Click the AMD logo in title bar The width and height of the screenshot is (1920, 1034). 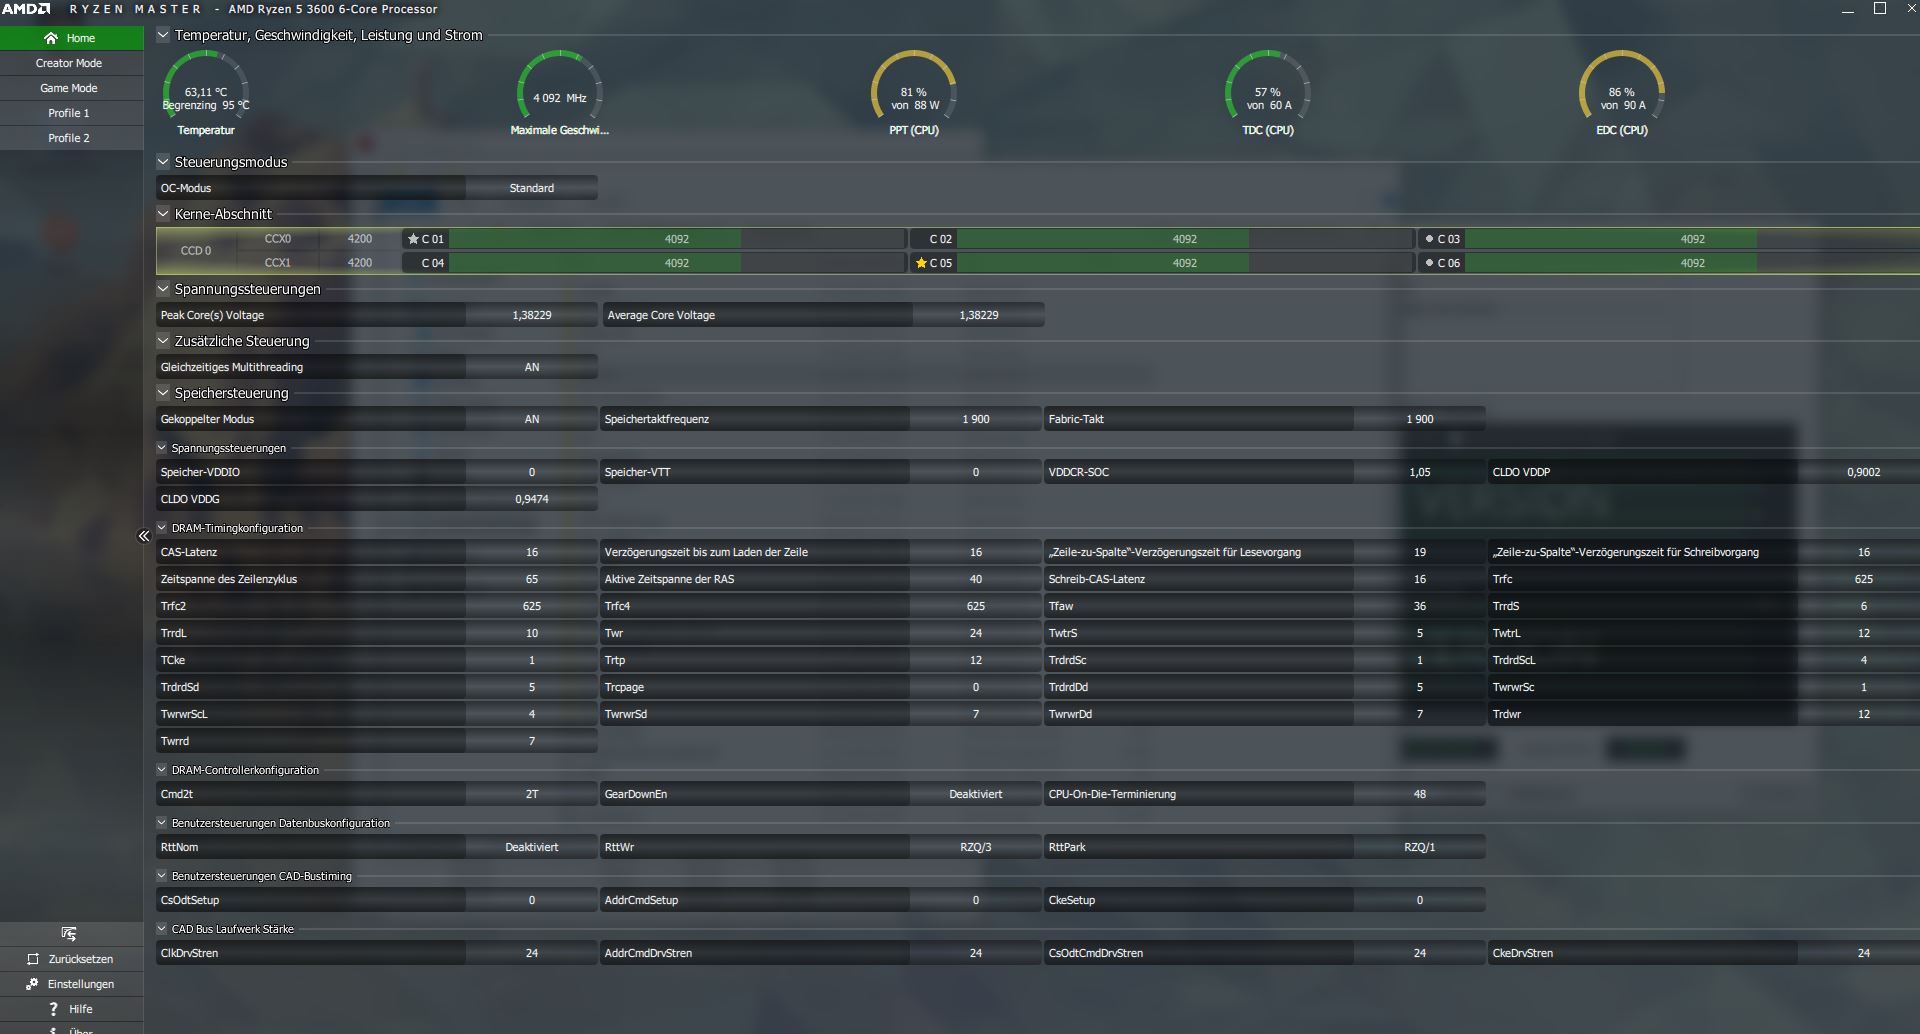[26, 9]
